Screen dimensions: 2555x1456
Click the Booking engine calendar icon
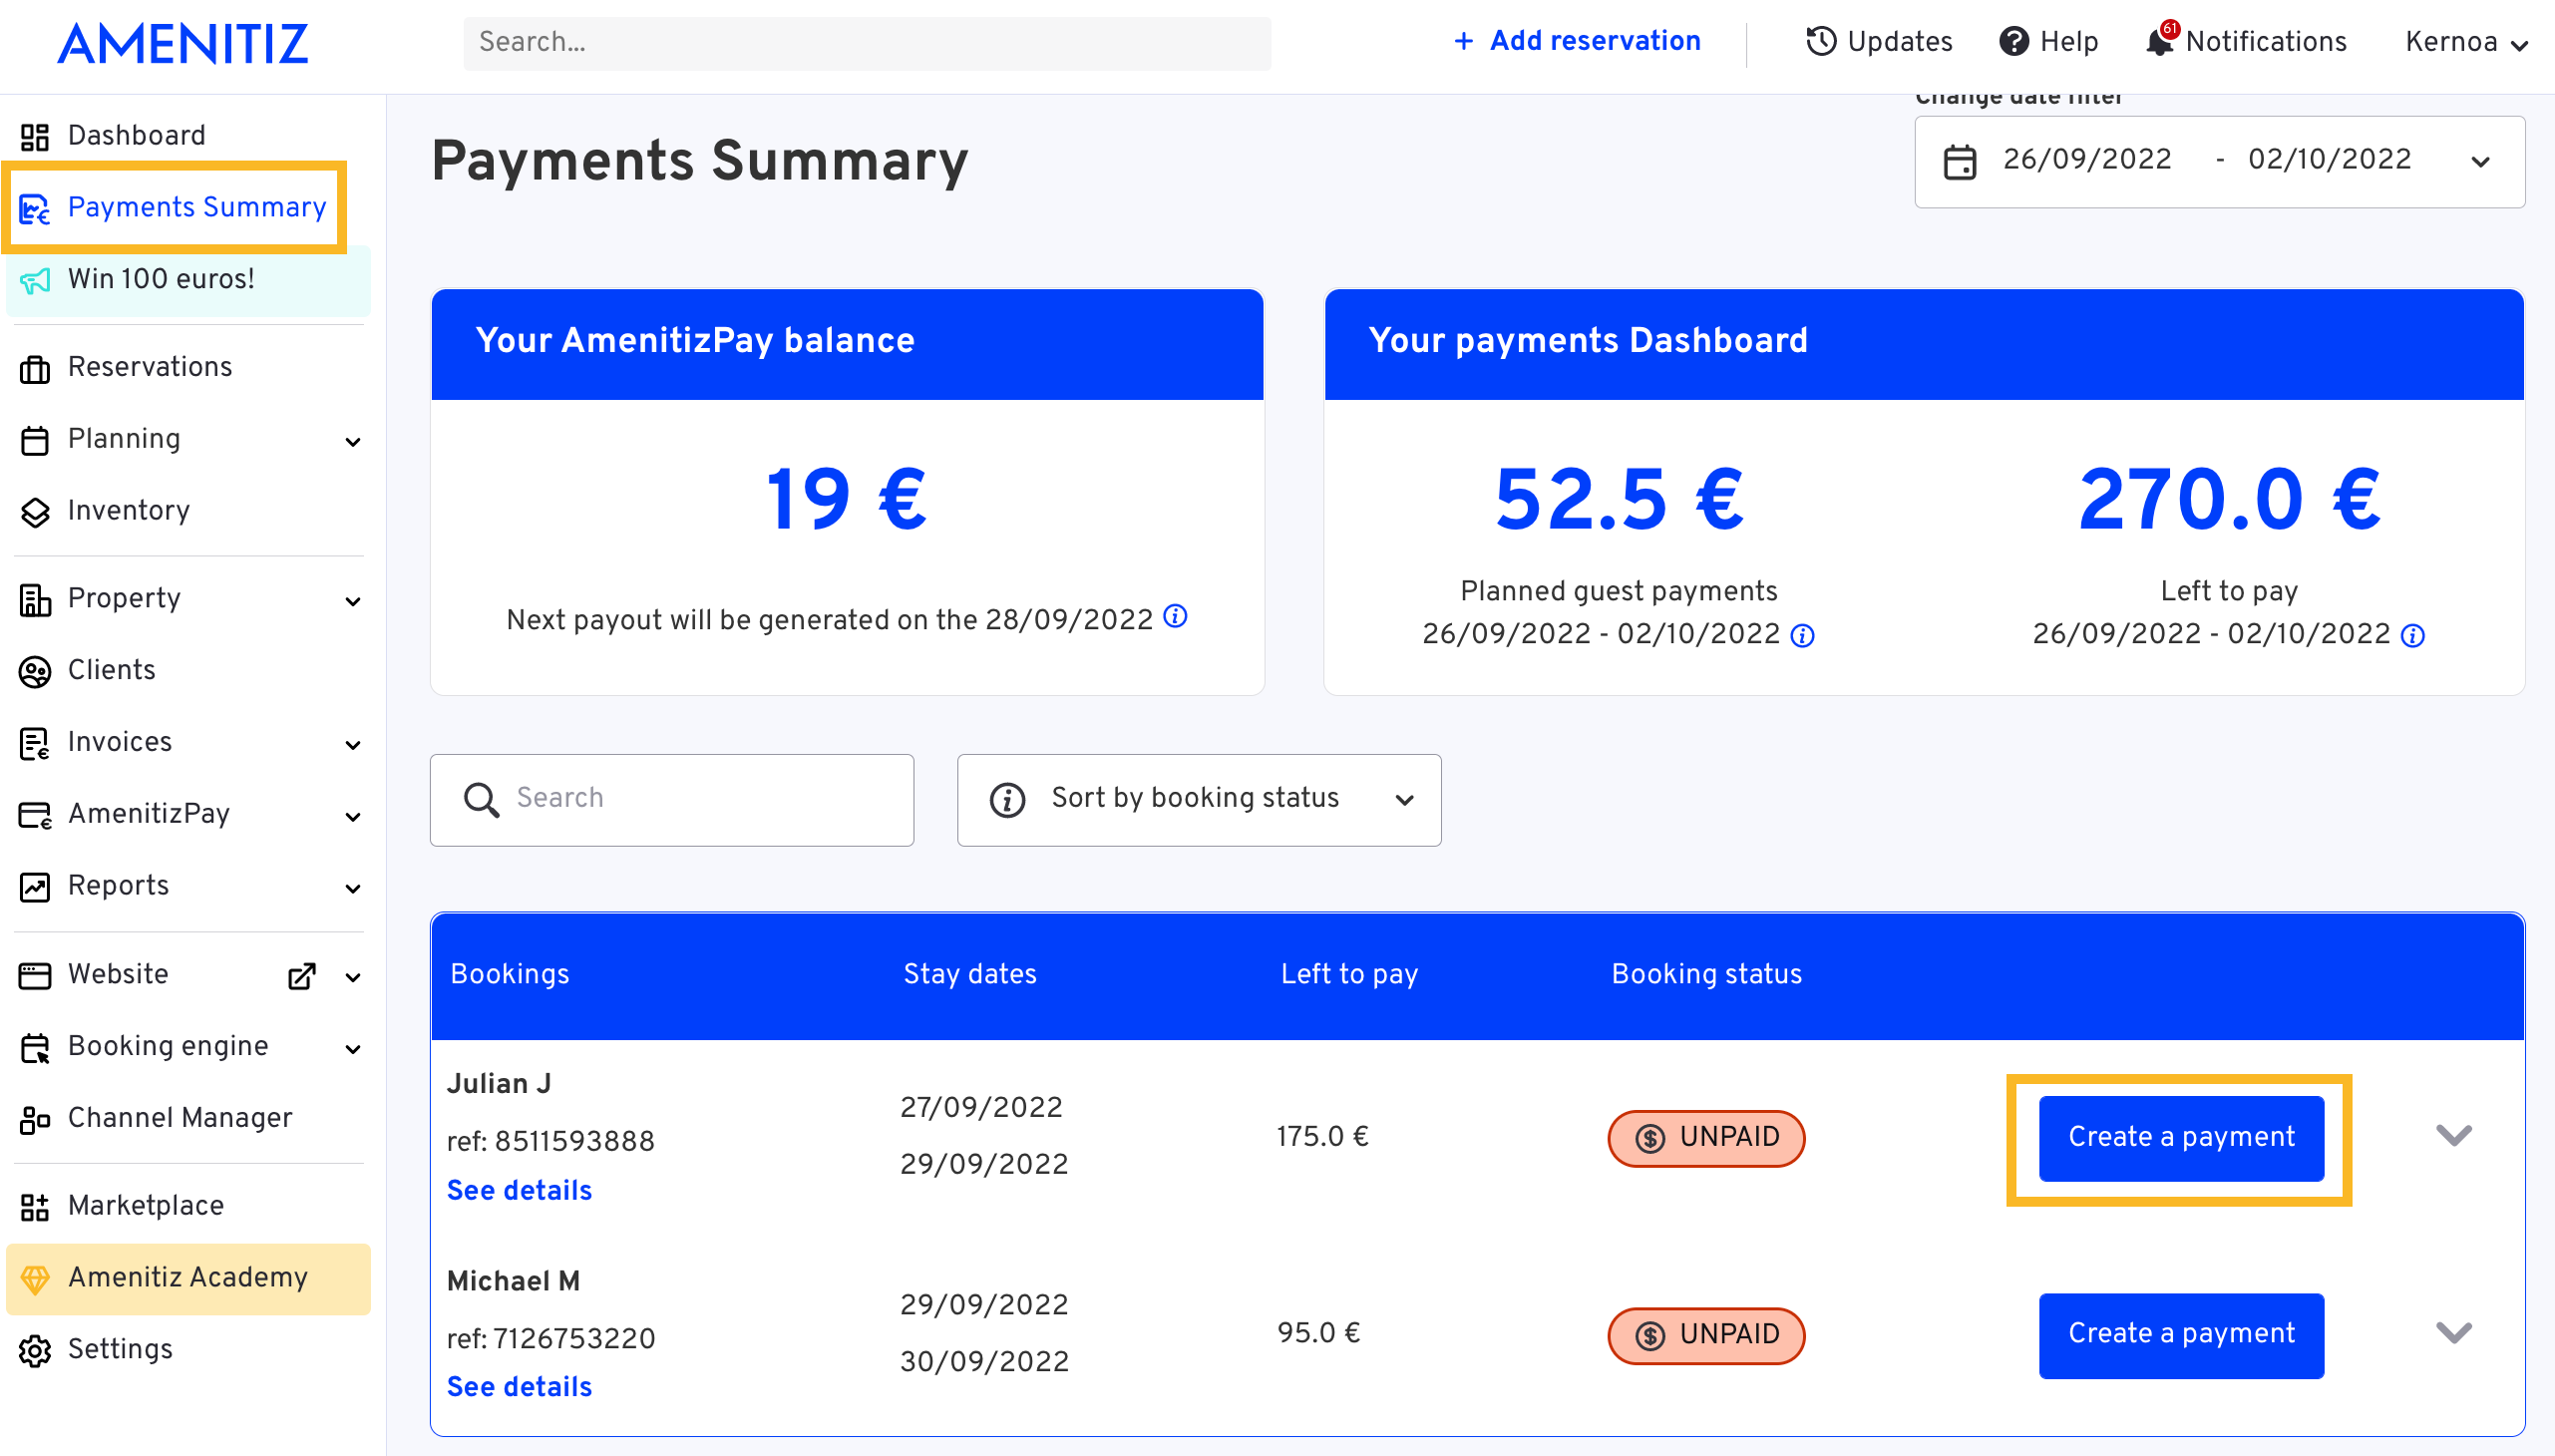click(x=35, y=1048)
